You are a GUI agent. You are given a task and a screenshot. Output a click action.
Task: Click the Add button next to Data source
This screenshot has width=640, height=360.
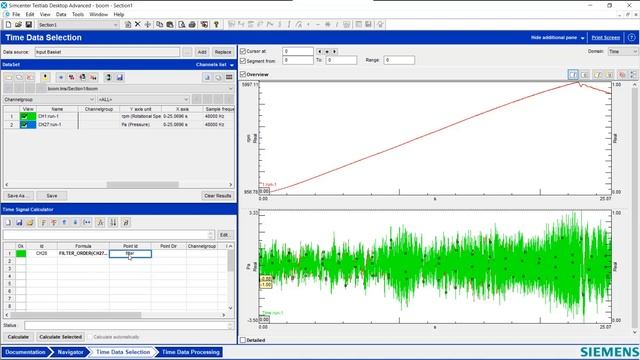pyautogui.click(x=202, y=52)
